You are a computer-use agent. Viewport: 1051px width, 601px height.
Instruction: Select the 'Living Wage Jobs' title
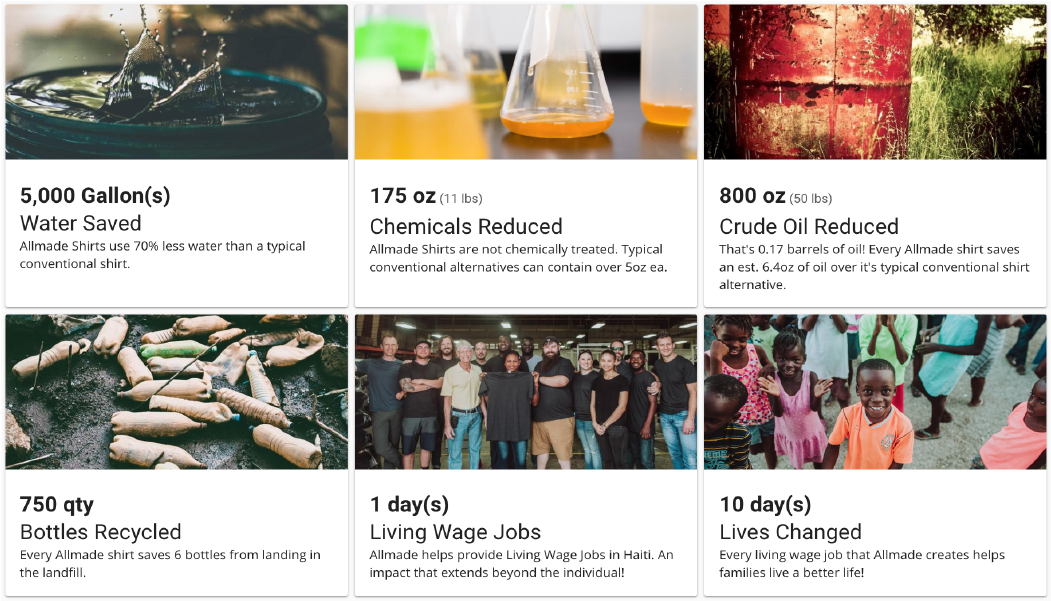(x=455, y=532)
